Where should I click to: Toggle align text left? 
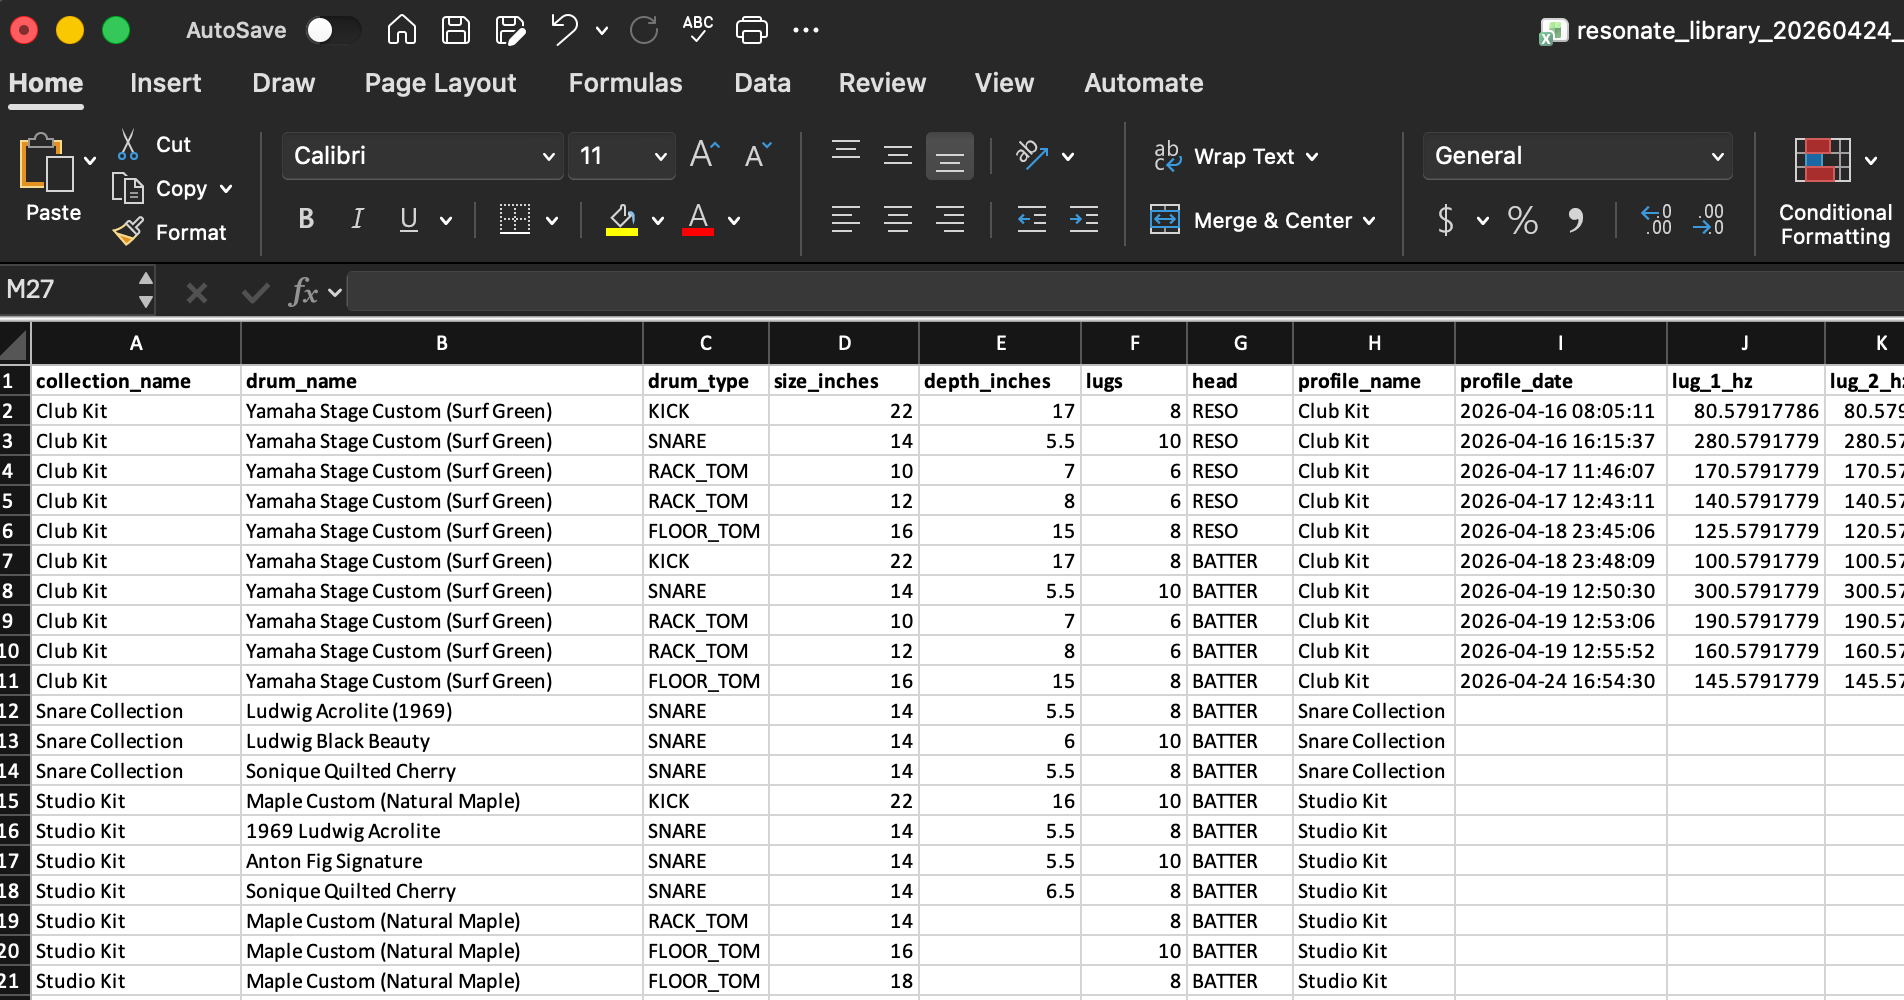click(x=846, y=219)
